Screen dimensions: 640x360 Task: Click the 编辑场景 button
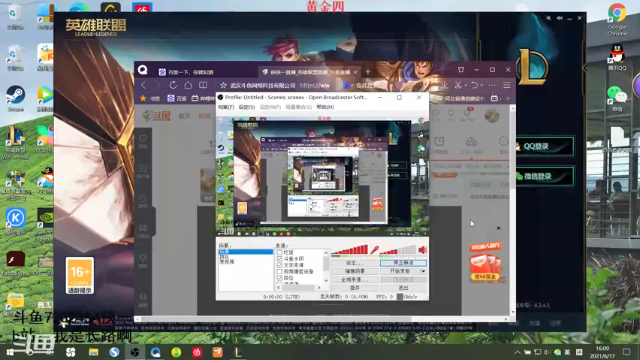tap(355, 271)
